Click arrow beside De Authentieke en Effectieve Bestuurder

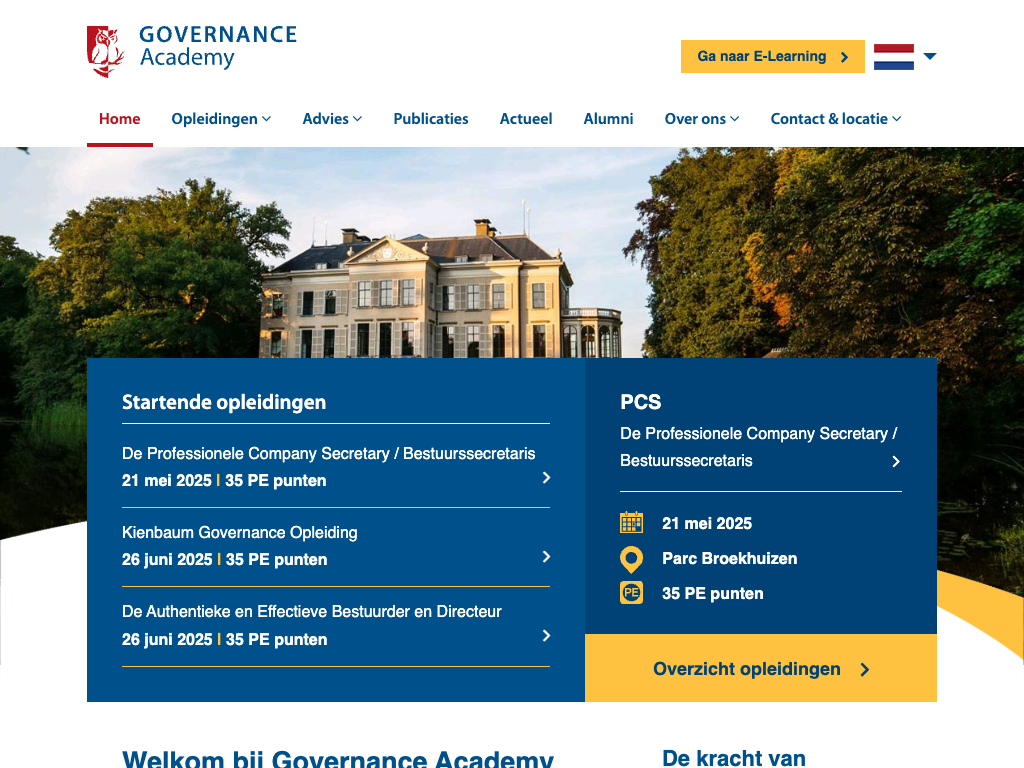click(546, 636)
